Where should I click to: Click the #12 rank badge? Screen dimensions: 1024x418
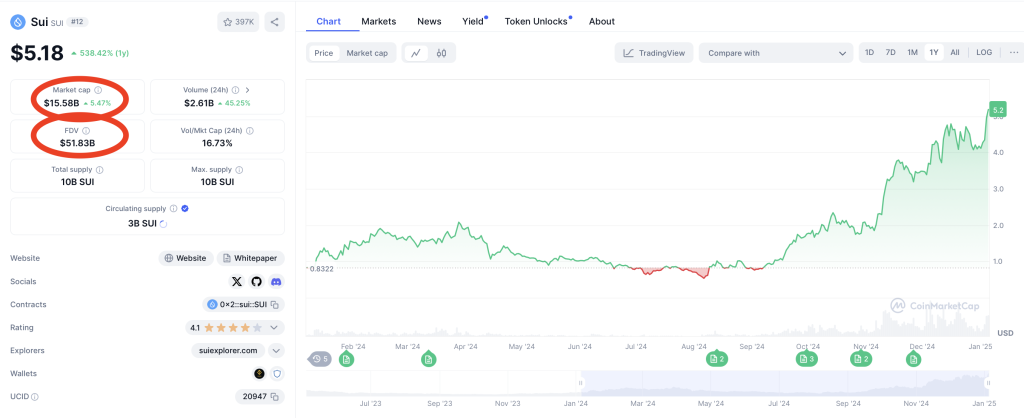[x=77, y=22]
